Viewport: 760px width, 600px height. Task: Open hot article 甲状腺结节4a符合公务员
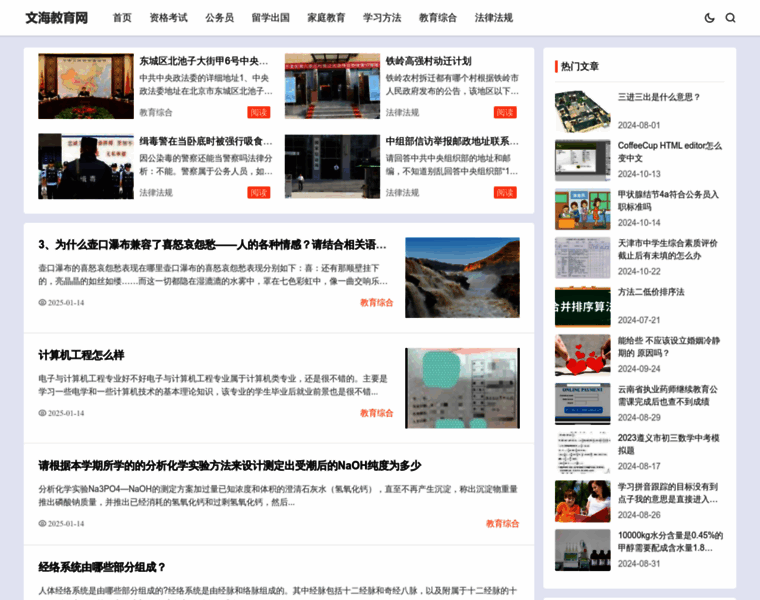(x=668, y=201)
